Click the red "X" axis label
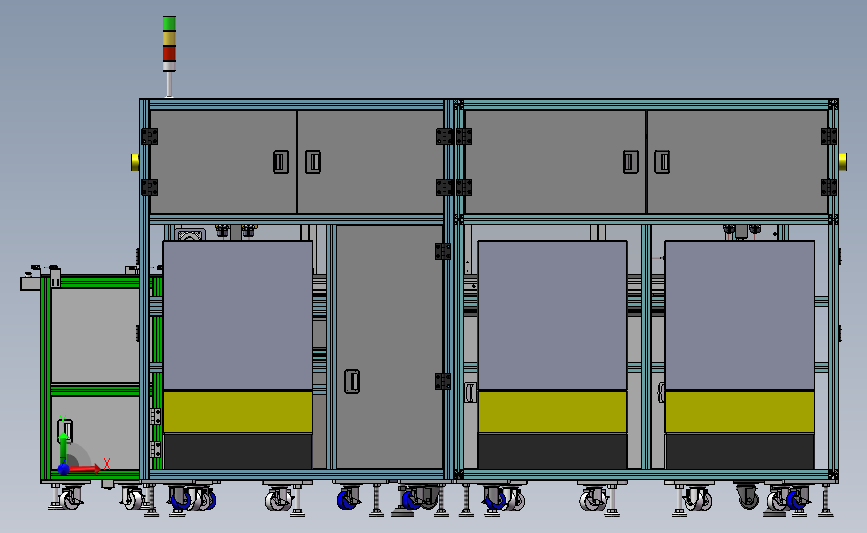The image size is (867, 533). click(x=107, y=463)
